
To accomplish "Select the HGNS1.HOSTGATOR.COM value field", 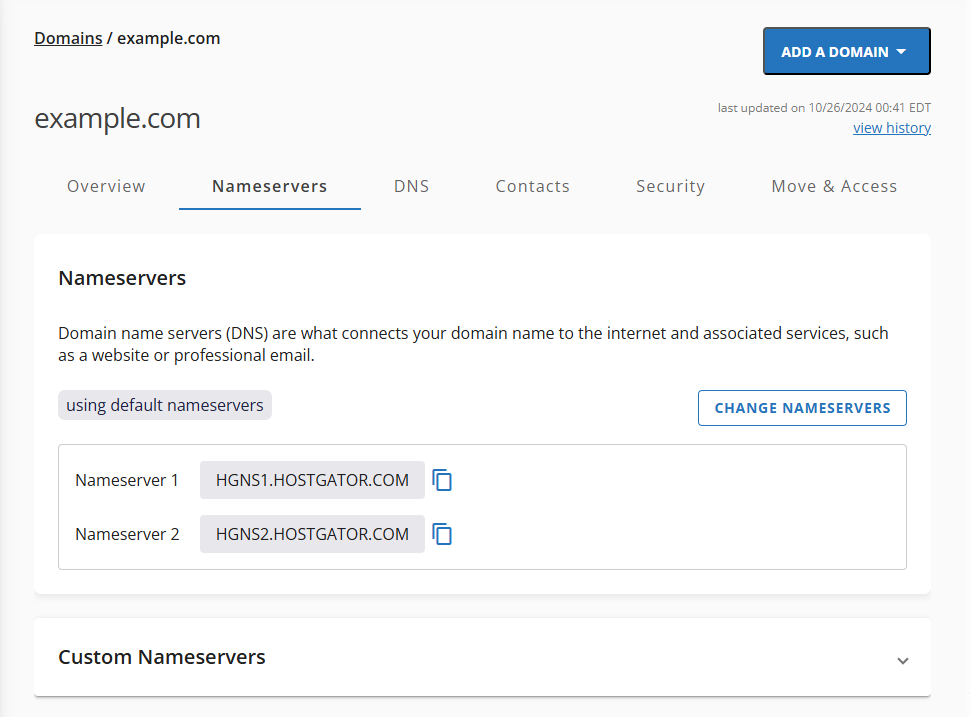I will tap(312, 480).
